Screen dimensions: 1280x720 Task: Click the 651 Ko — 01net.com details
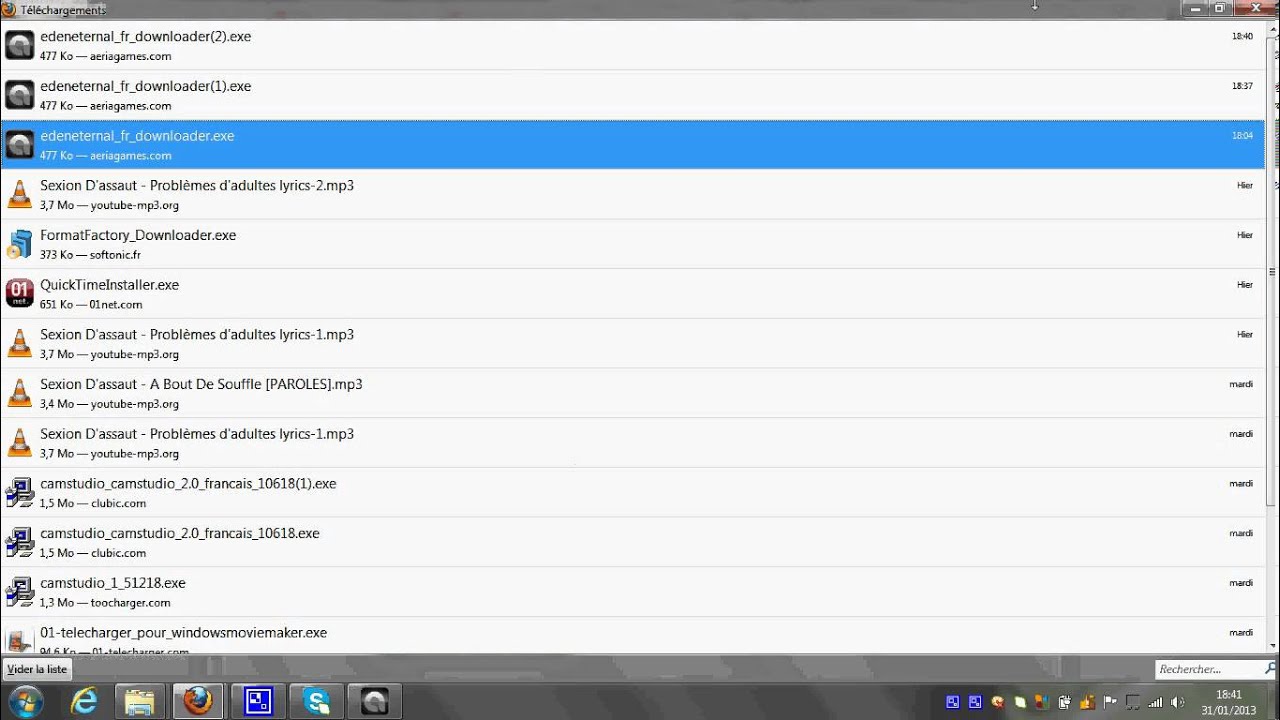point(91,305)
